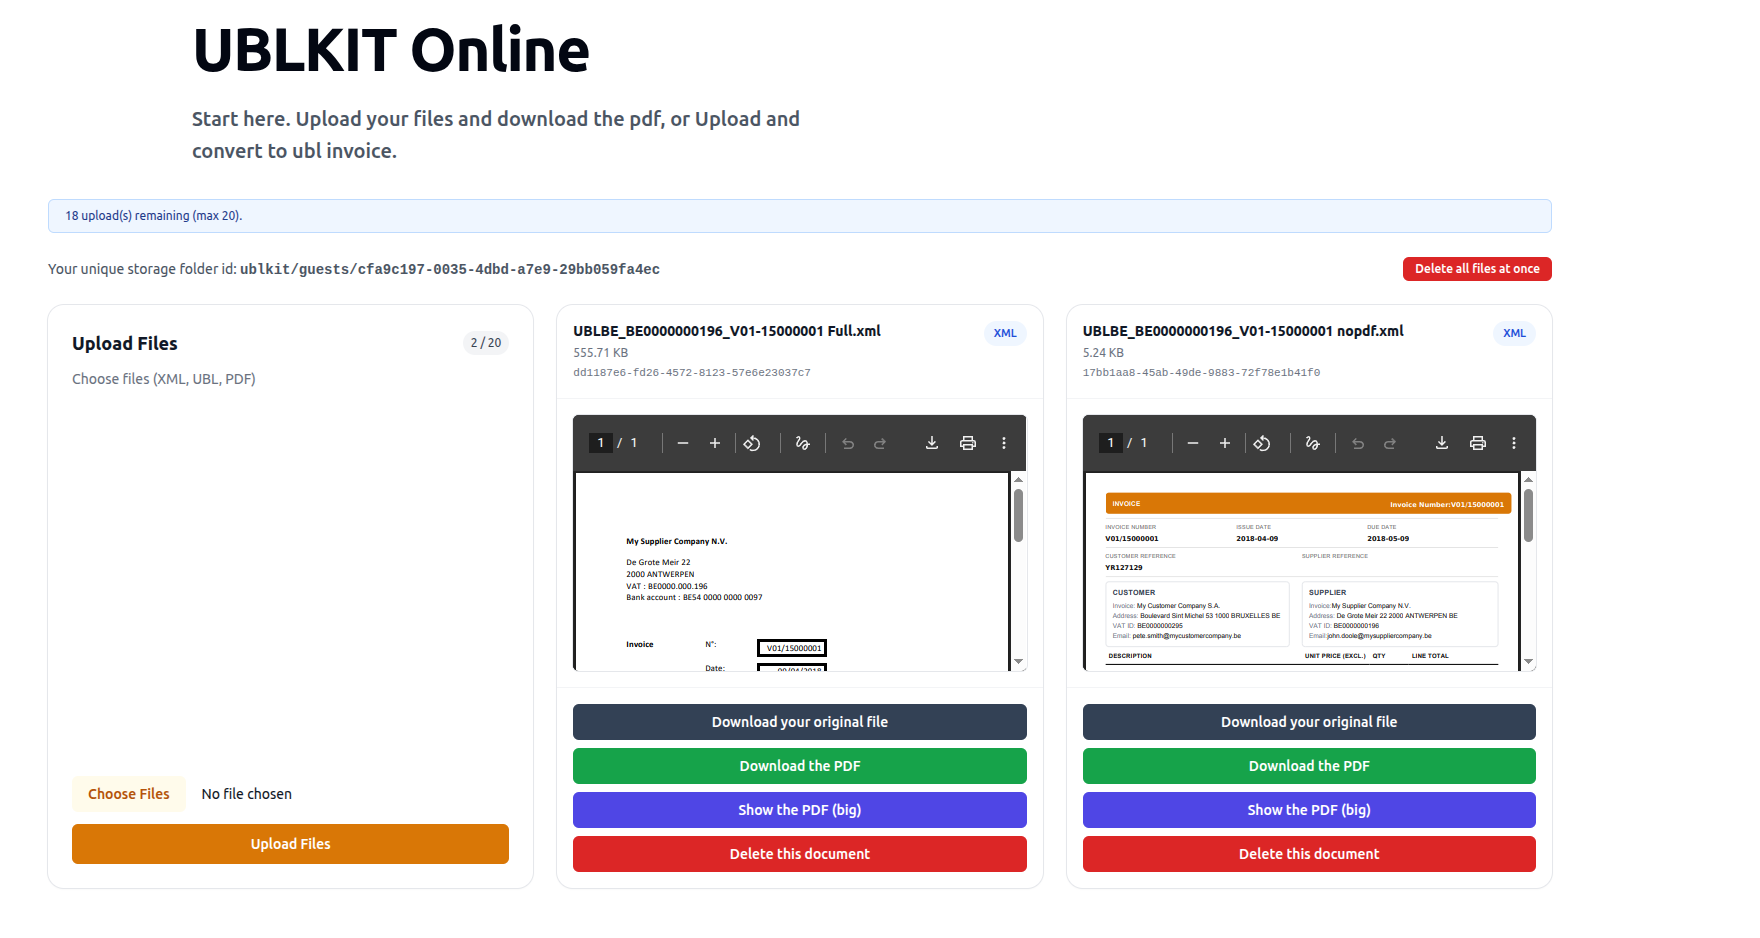
Task: Rotate the Full.xml PDF preview page
Action: [x=753, y=442]
